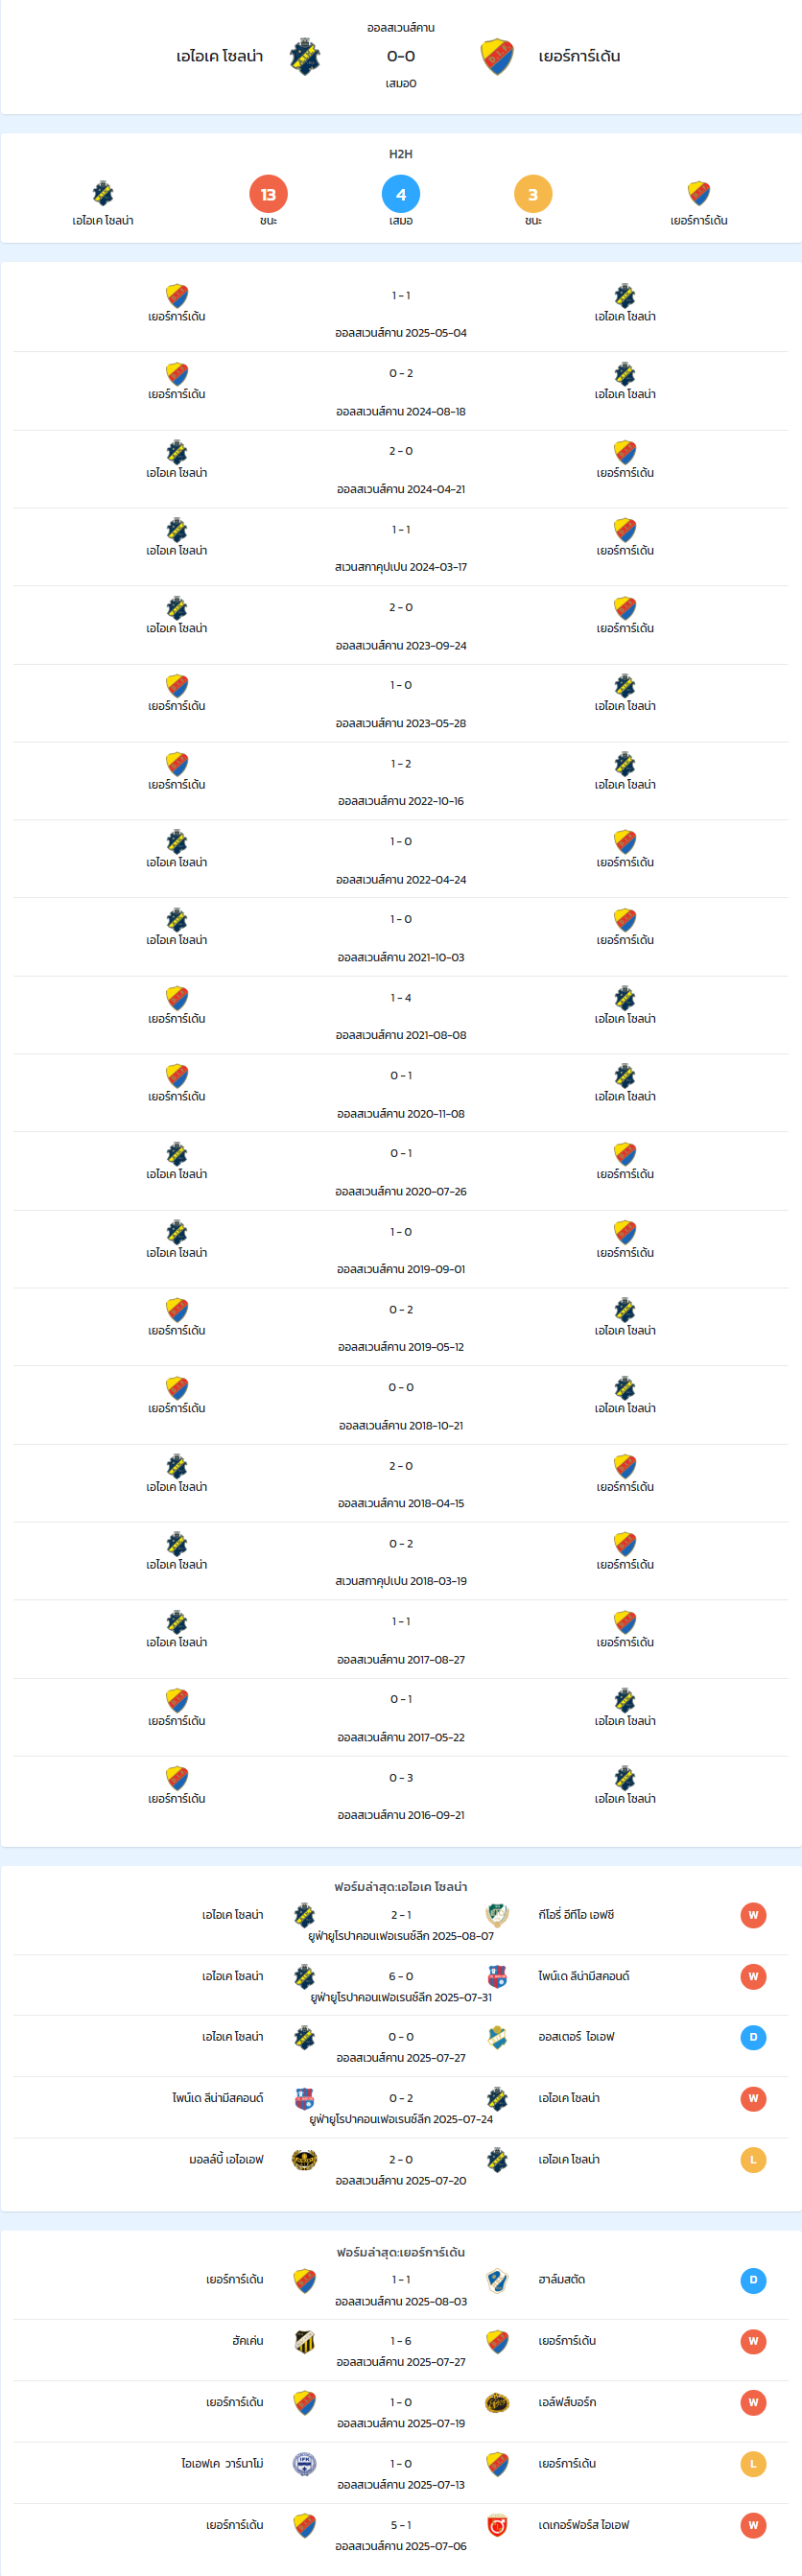Screen dimensions: 802x2576
Task: Click Djurgården crest in match header
Action: 497,57
